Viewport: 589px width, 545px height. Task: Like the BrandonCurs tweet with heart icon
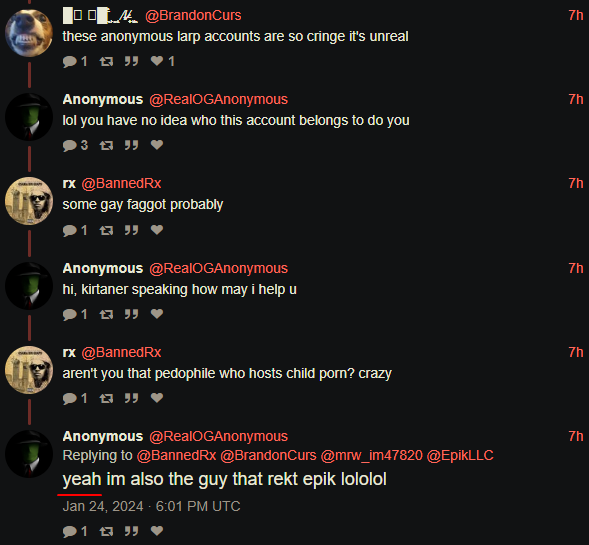pos(157,61)
